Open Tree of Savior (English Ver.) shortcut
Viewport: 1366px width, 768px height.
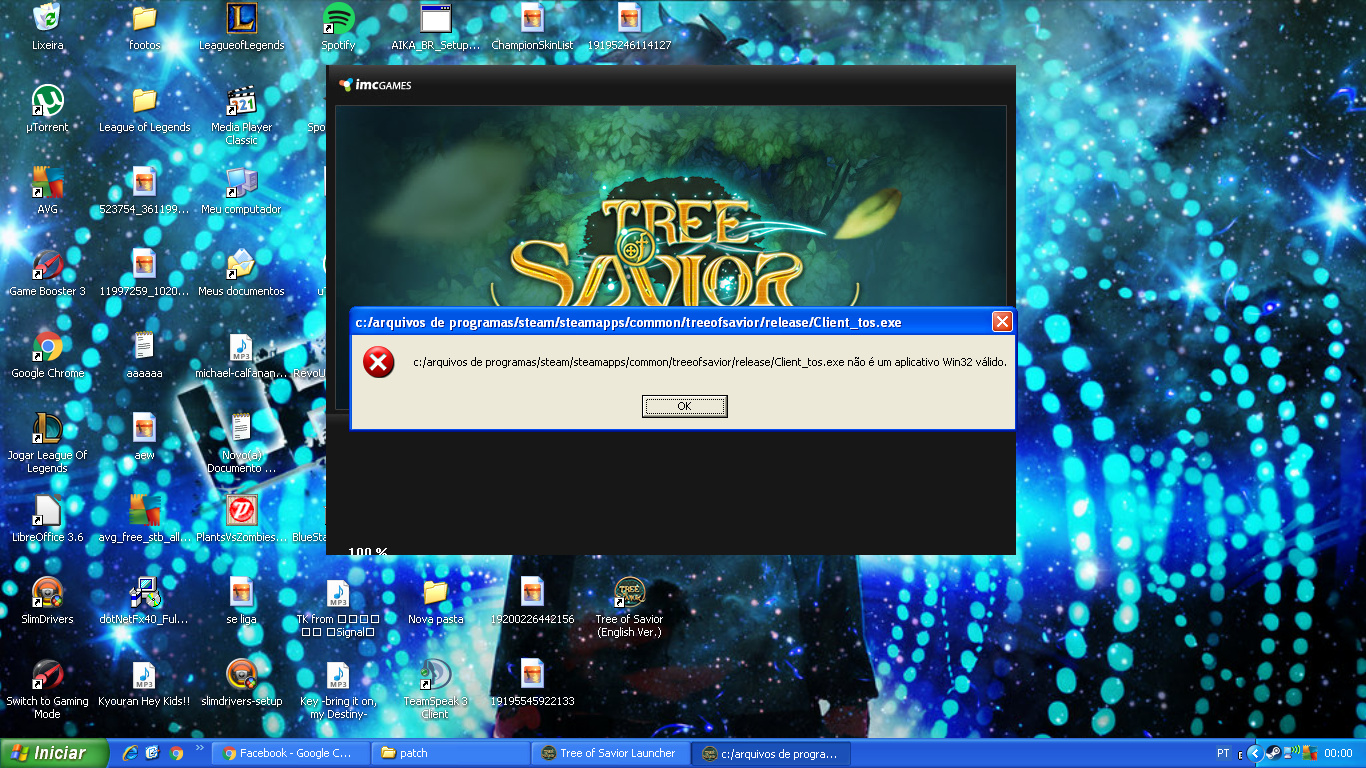pyautogui.click(x=628, y=594)
